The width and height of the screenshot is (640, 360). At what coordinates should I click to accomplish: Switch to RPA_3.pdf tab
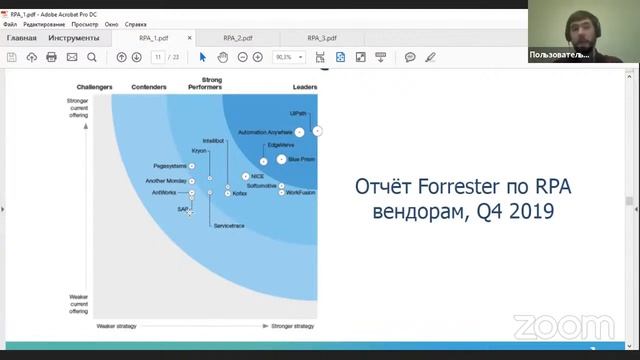point(322,38)
